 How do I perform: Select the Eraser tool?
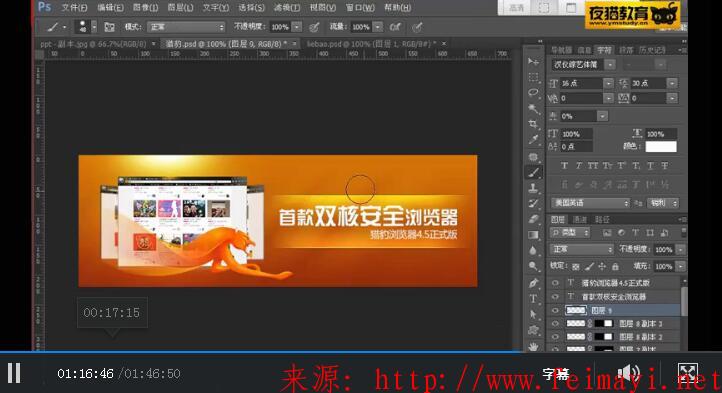(533, 219)
